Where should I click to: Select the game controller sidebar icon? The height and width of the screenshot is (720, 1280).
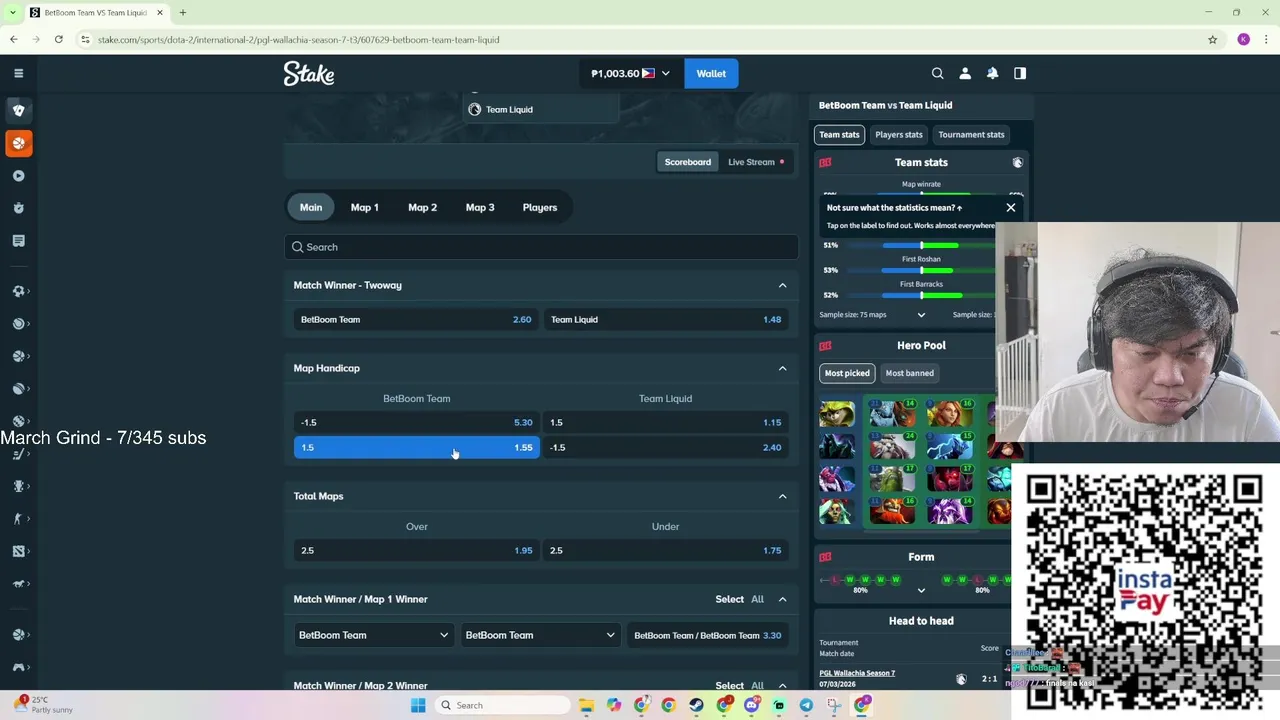18,667
